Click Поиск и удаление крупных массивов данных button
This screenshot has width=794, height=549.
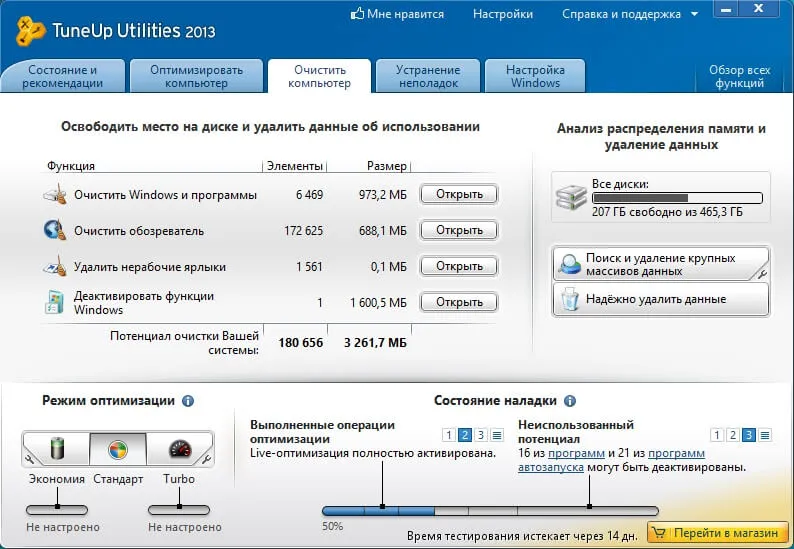point(661,264)
